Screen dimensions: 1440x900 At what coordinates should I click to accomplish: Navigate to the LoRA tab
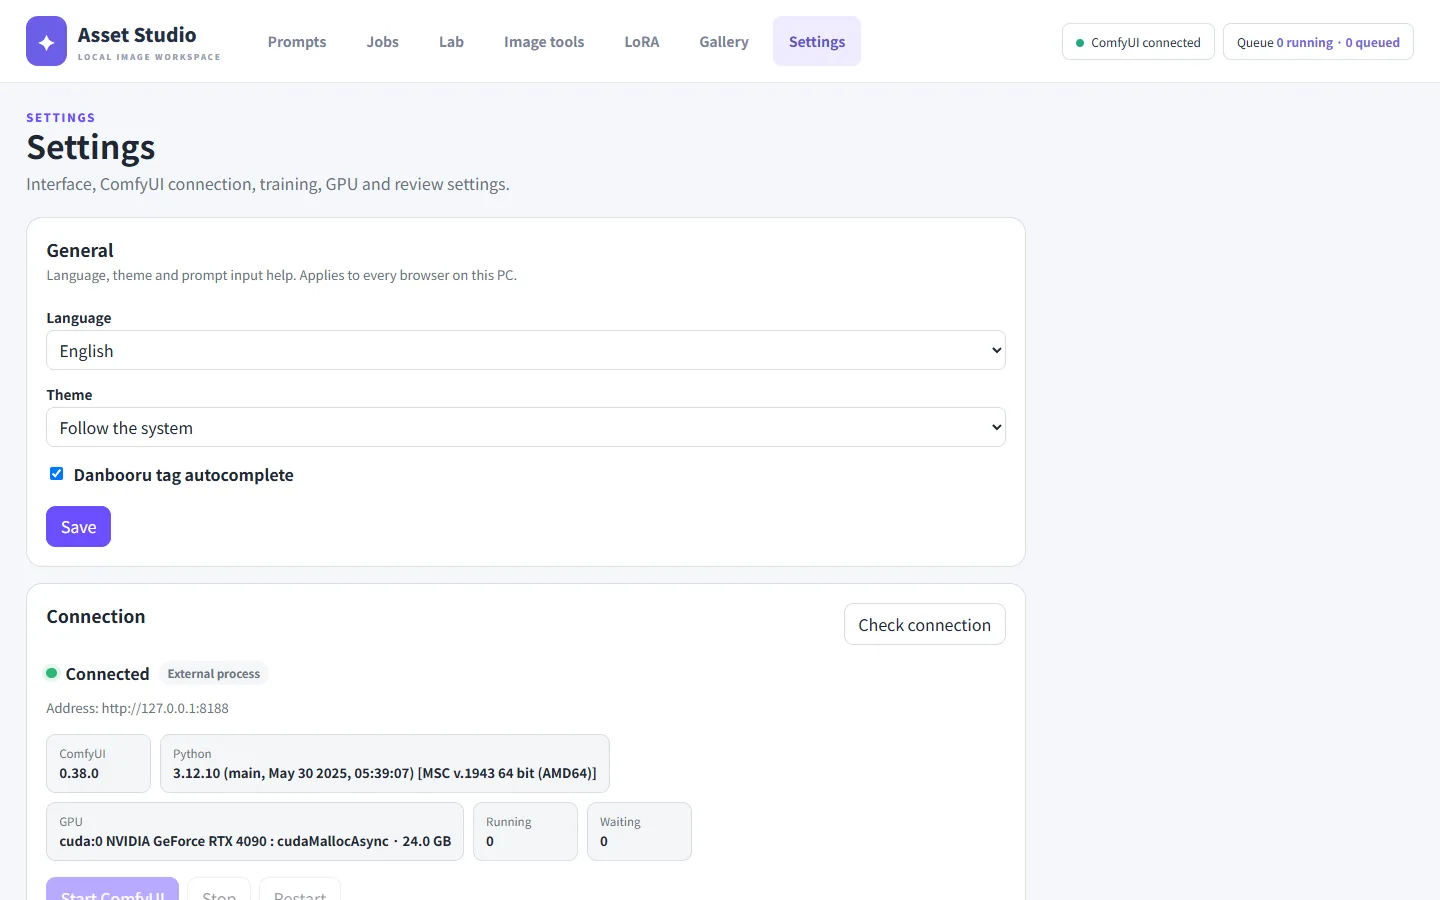(642, 41)
